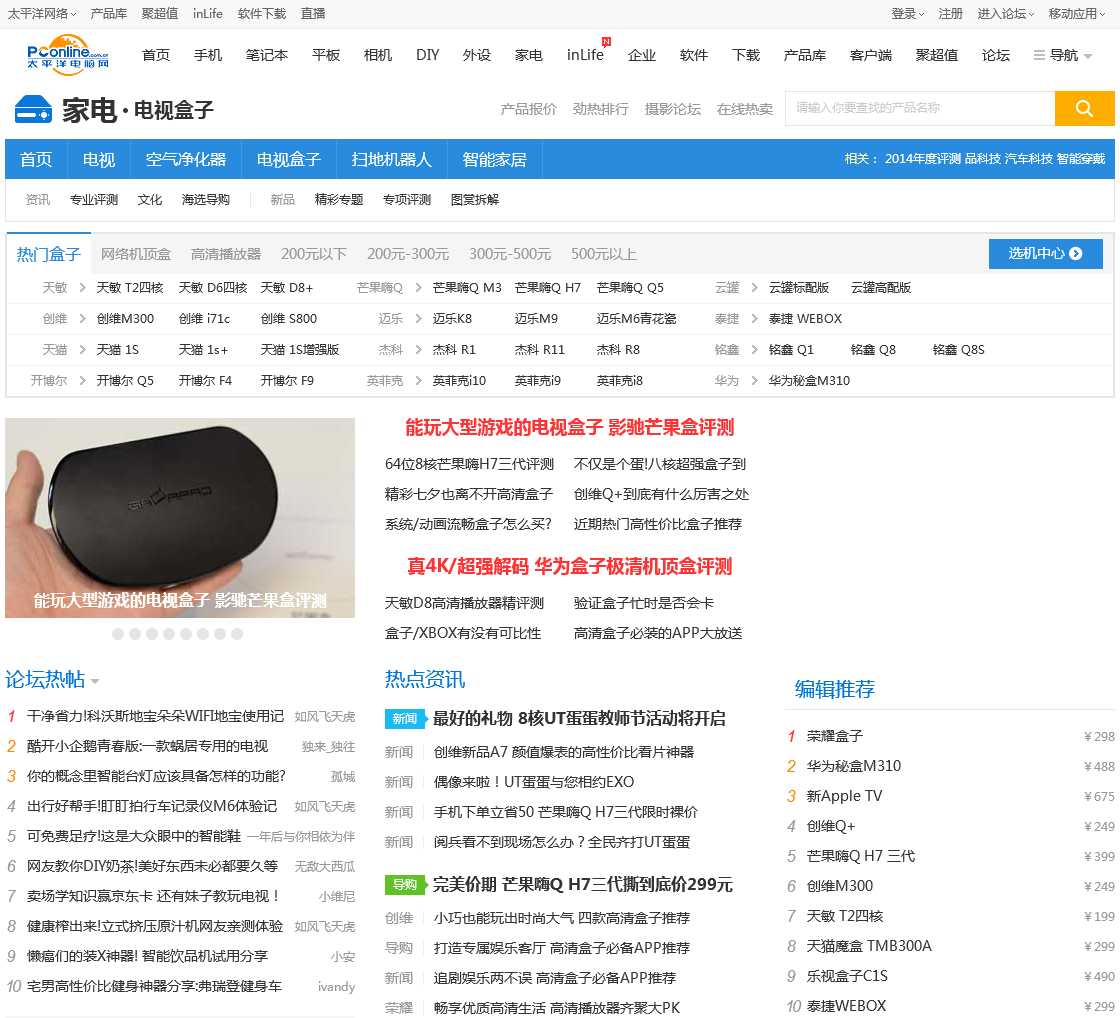Open the 2014年度评测 related link
Screen dimensions: 1120x1018
(922, 159)
